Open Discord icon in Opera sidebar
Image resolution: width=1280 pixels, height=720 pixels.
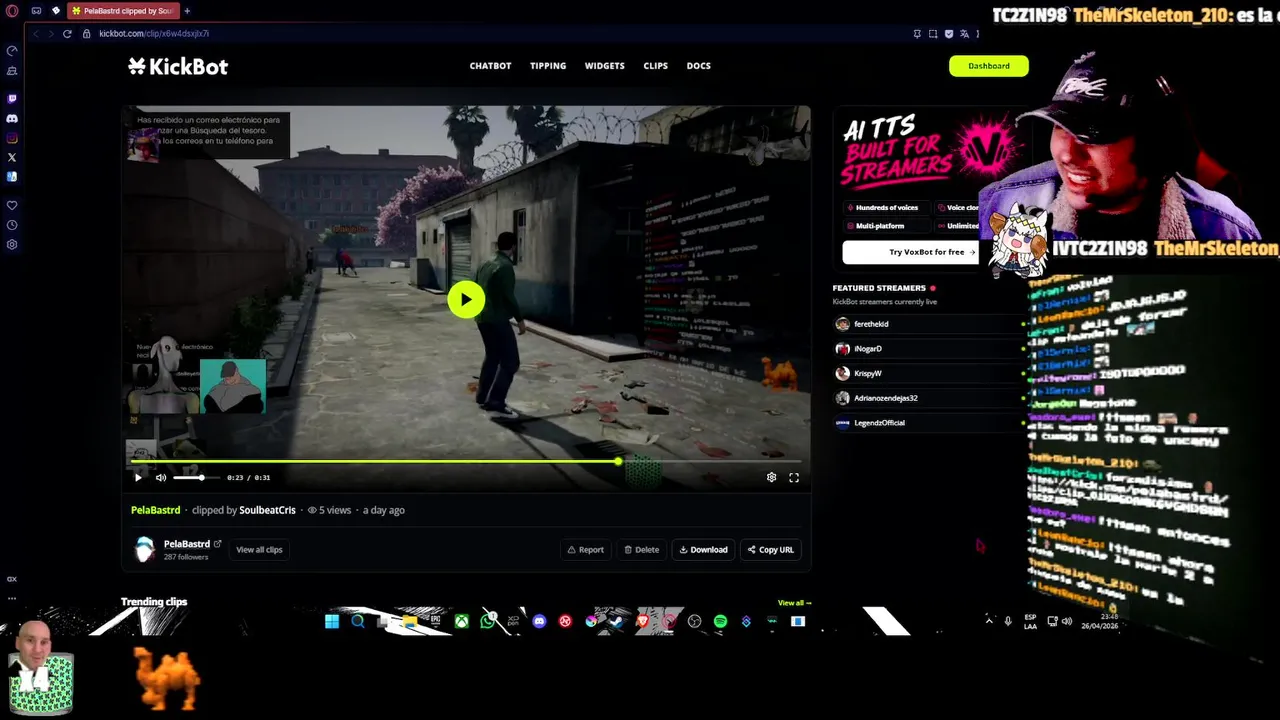tap(12, 118)
